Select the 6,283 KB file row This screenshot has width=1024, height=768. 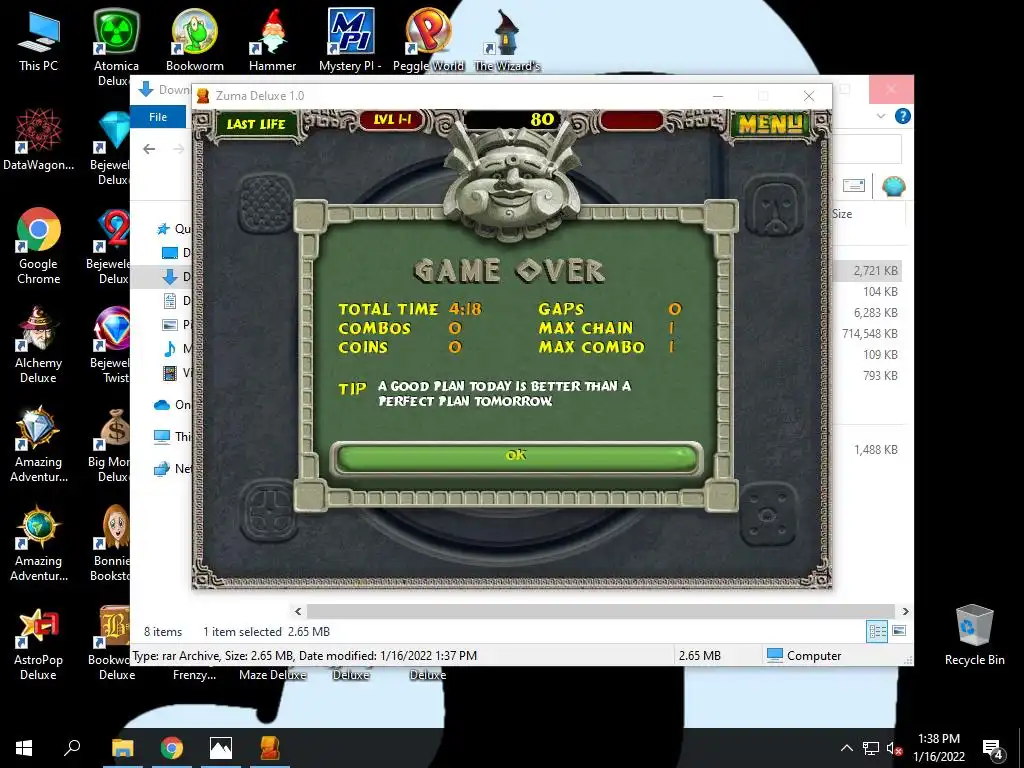[x=869, y=312]
